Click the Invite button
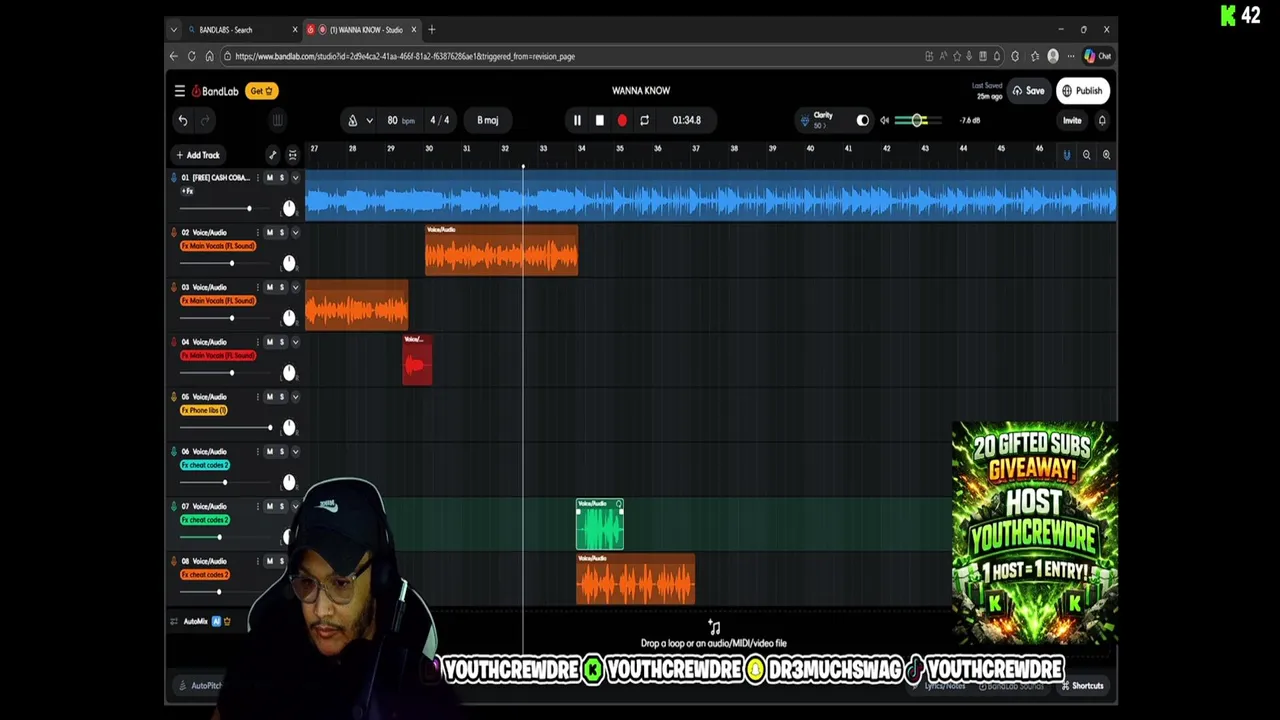 [1072, 120]
